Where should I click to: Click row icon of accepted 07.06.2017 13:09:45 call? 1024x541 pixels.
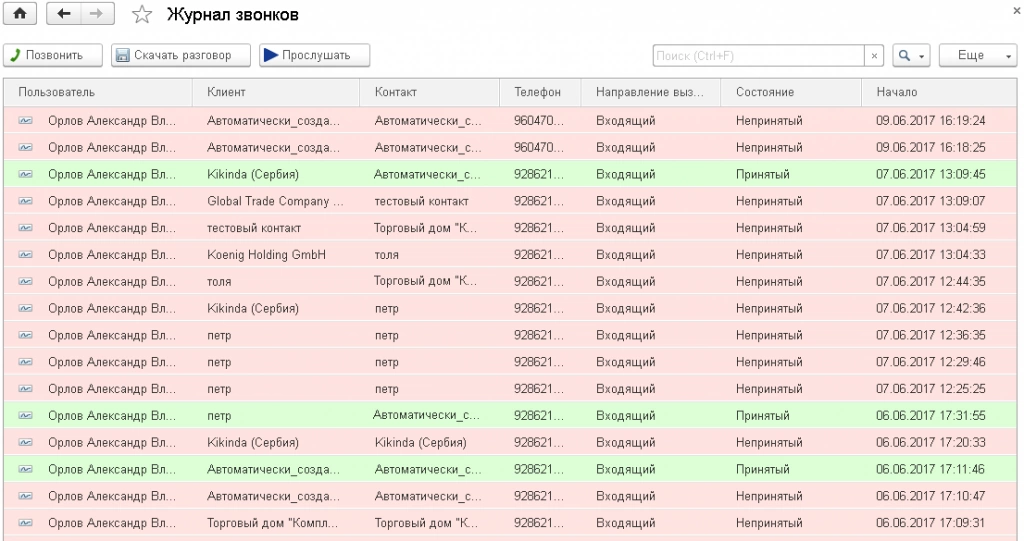click(x=25, y=175)
